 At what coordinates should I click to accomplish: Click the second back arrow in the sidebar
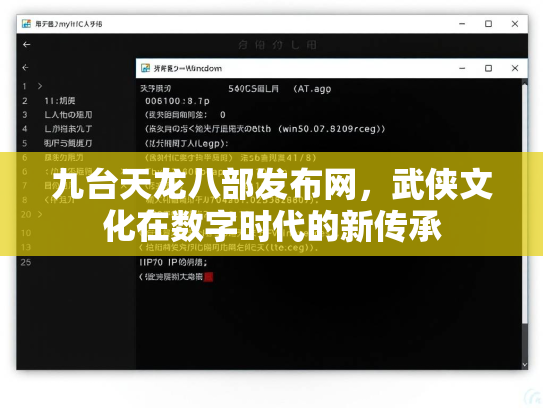[x=25, y=67]
